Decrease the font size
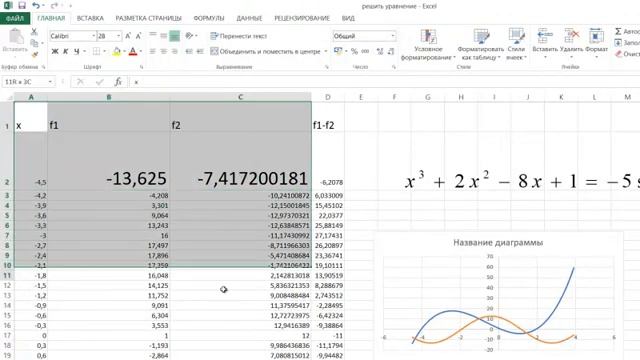 click(x=138, y=36)
